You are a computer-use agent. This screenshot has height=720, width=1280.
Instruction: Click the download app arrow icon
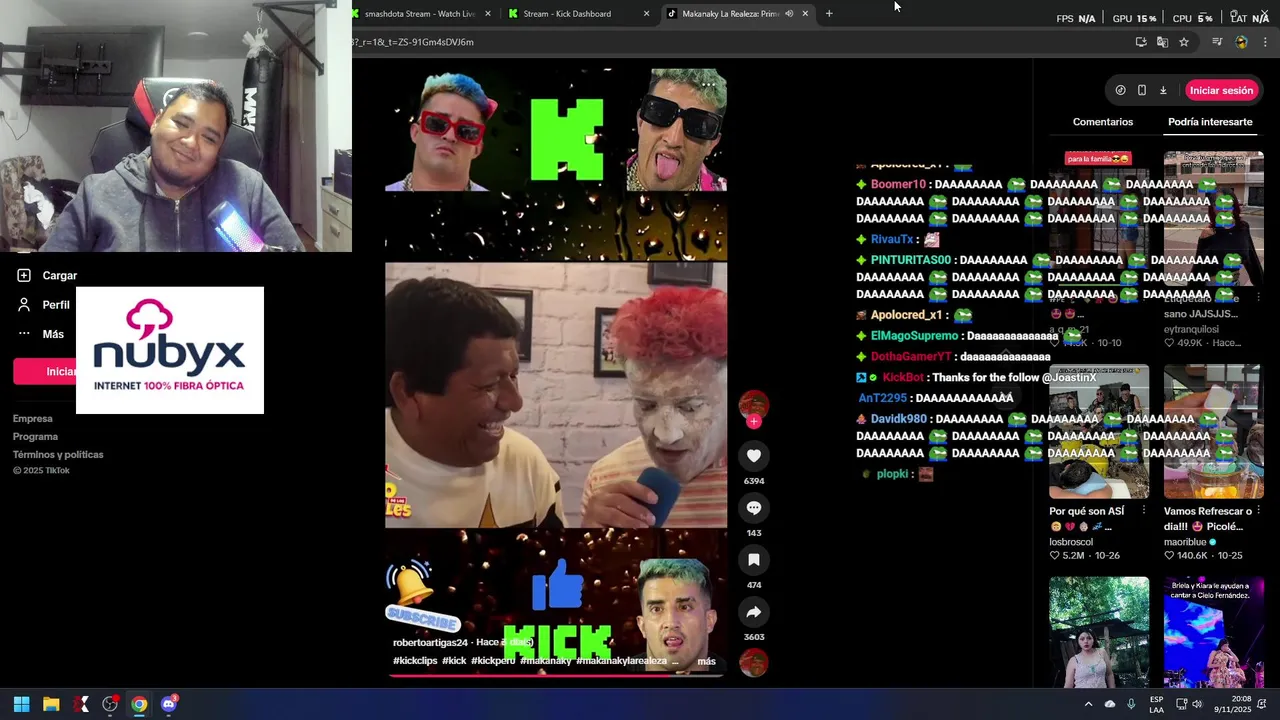[1163, 90]
